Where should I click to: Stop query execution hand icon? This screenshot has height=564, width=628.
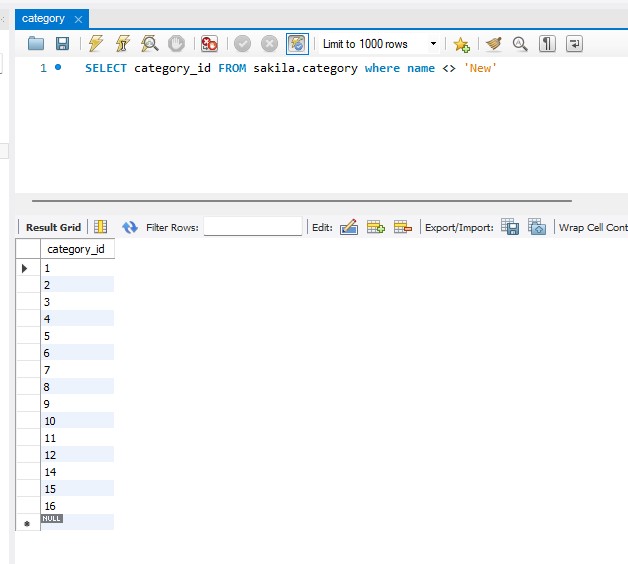click(x=176, y=43)
